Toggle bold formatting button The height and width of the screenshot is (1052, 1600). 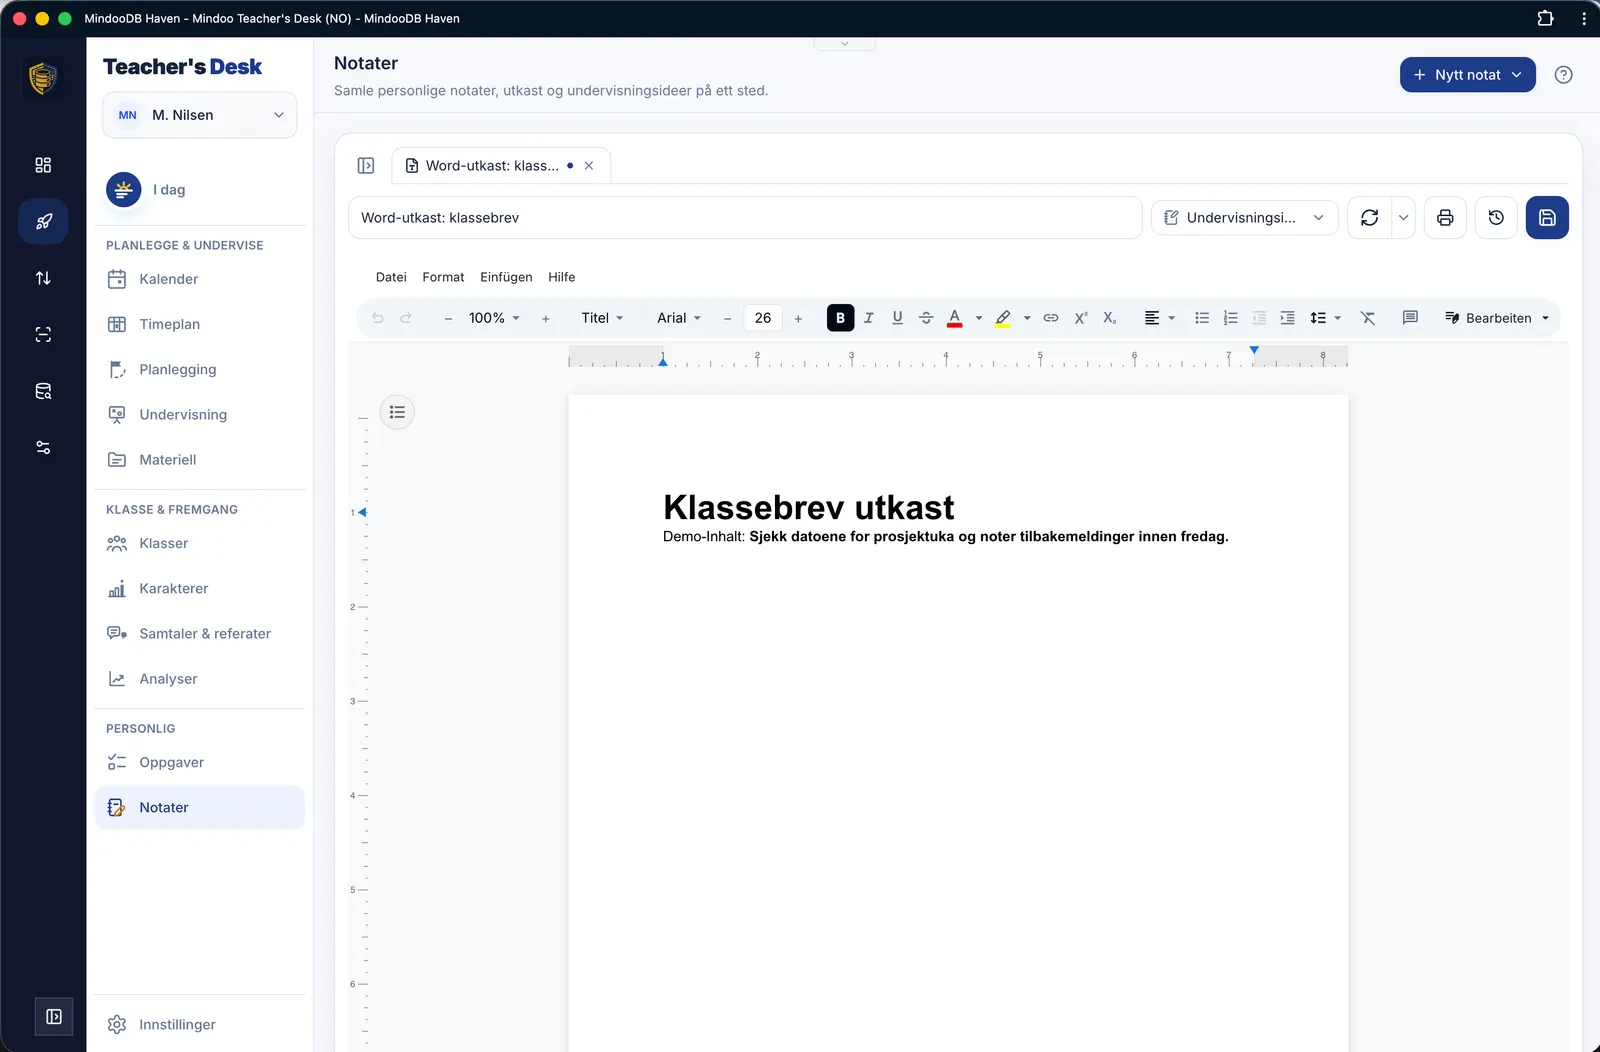840,318
